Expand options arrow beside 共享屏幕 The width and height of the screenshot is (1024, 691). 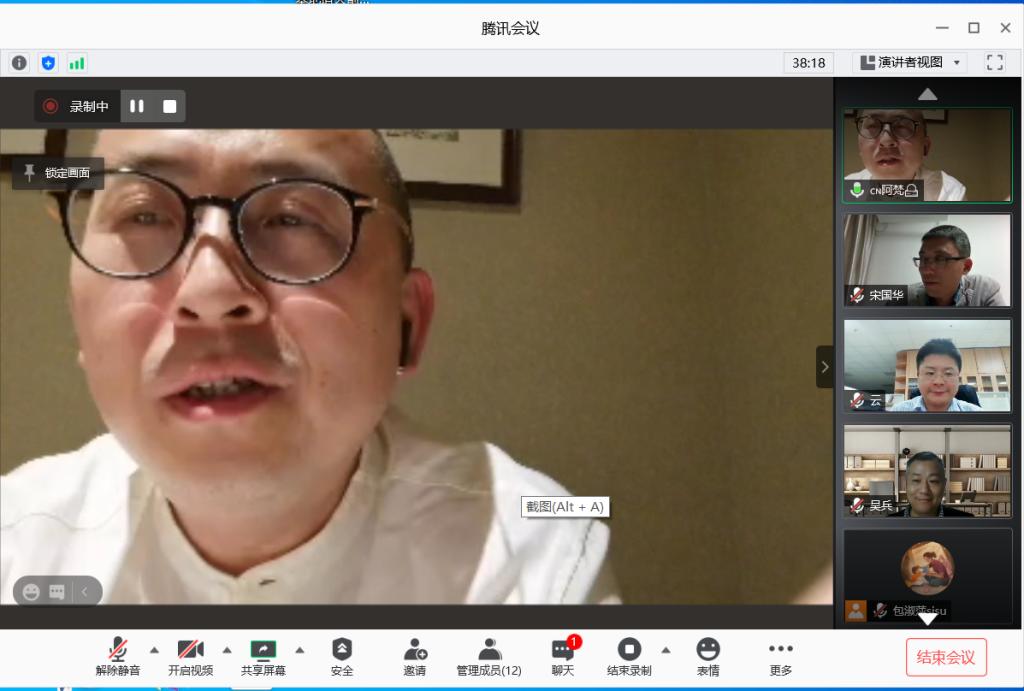(x=299, y=649)
